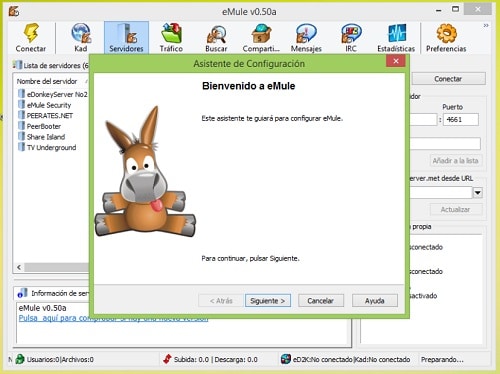Select eDonkeyServer No2 in server list
Screen dimensions: 500x374
pos(57,94)
